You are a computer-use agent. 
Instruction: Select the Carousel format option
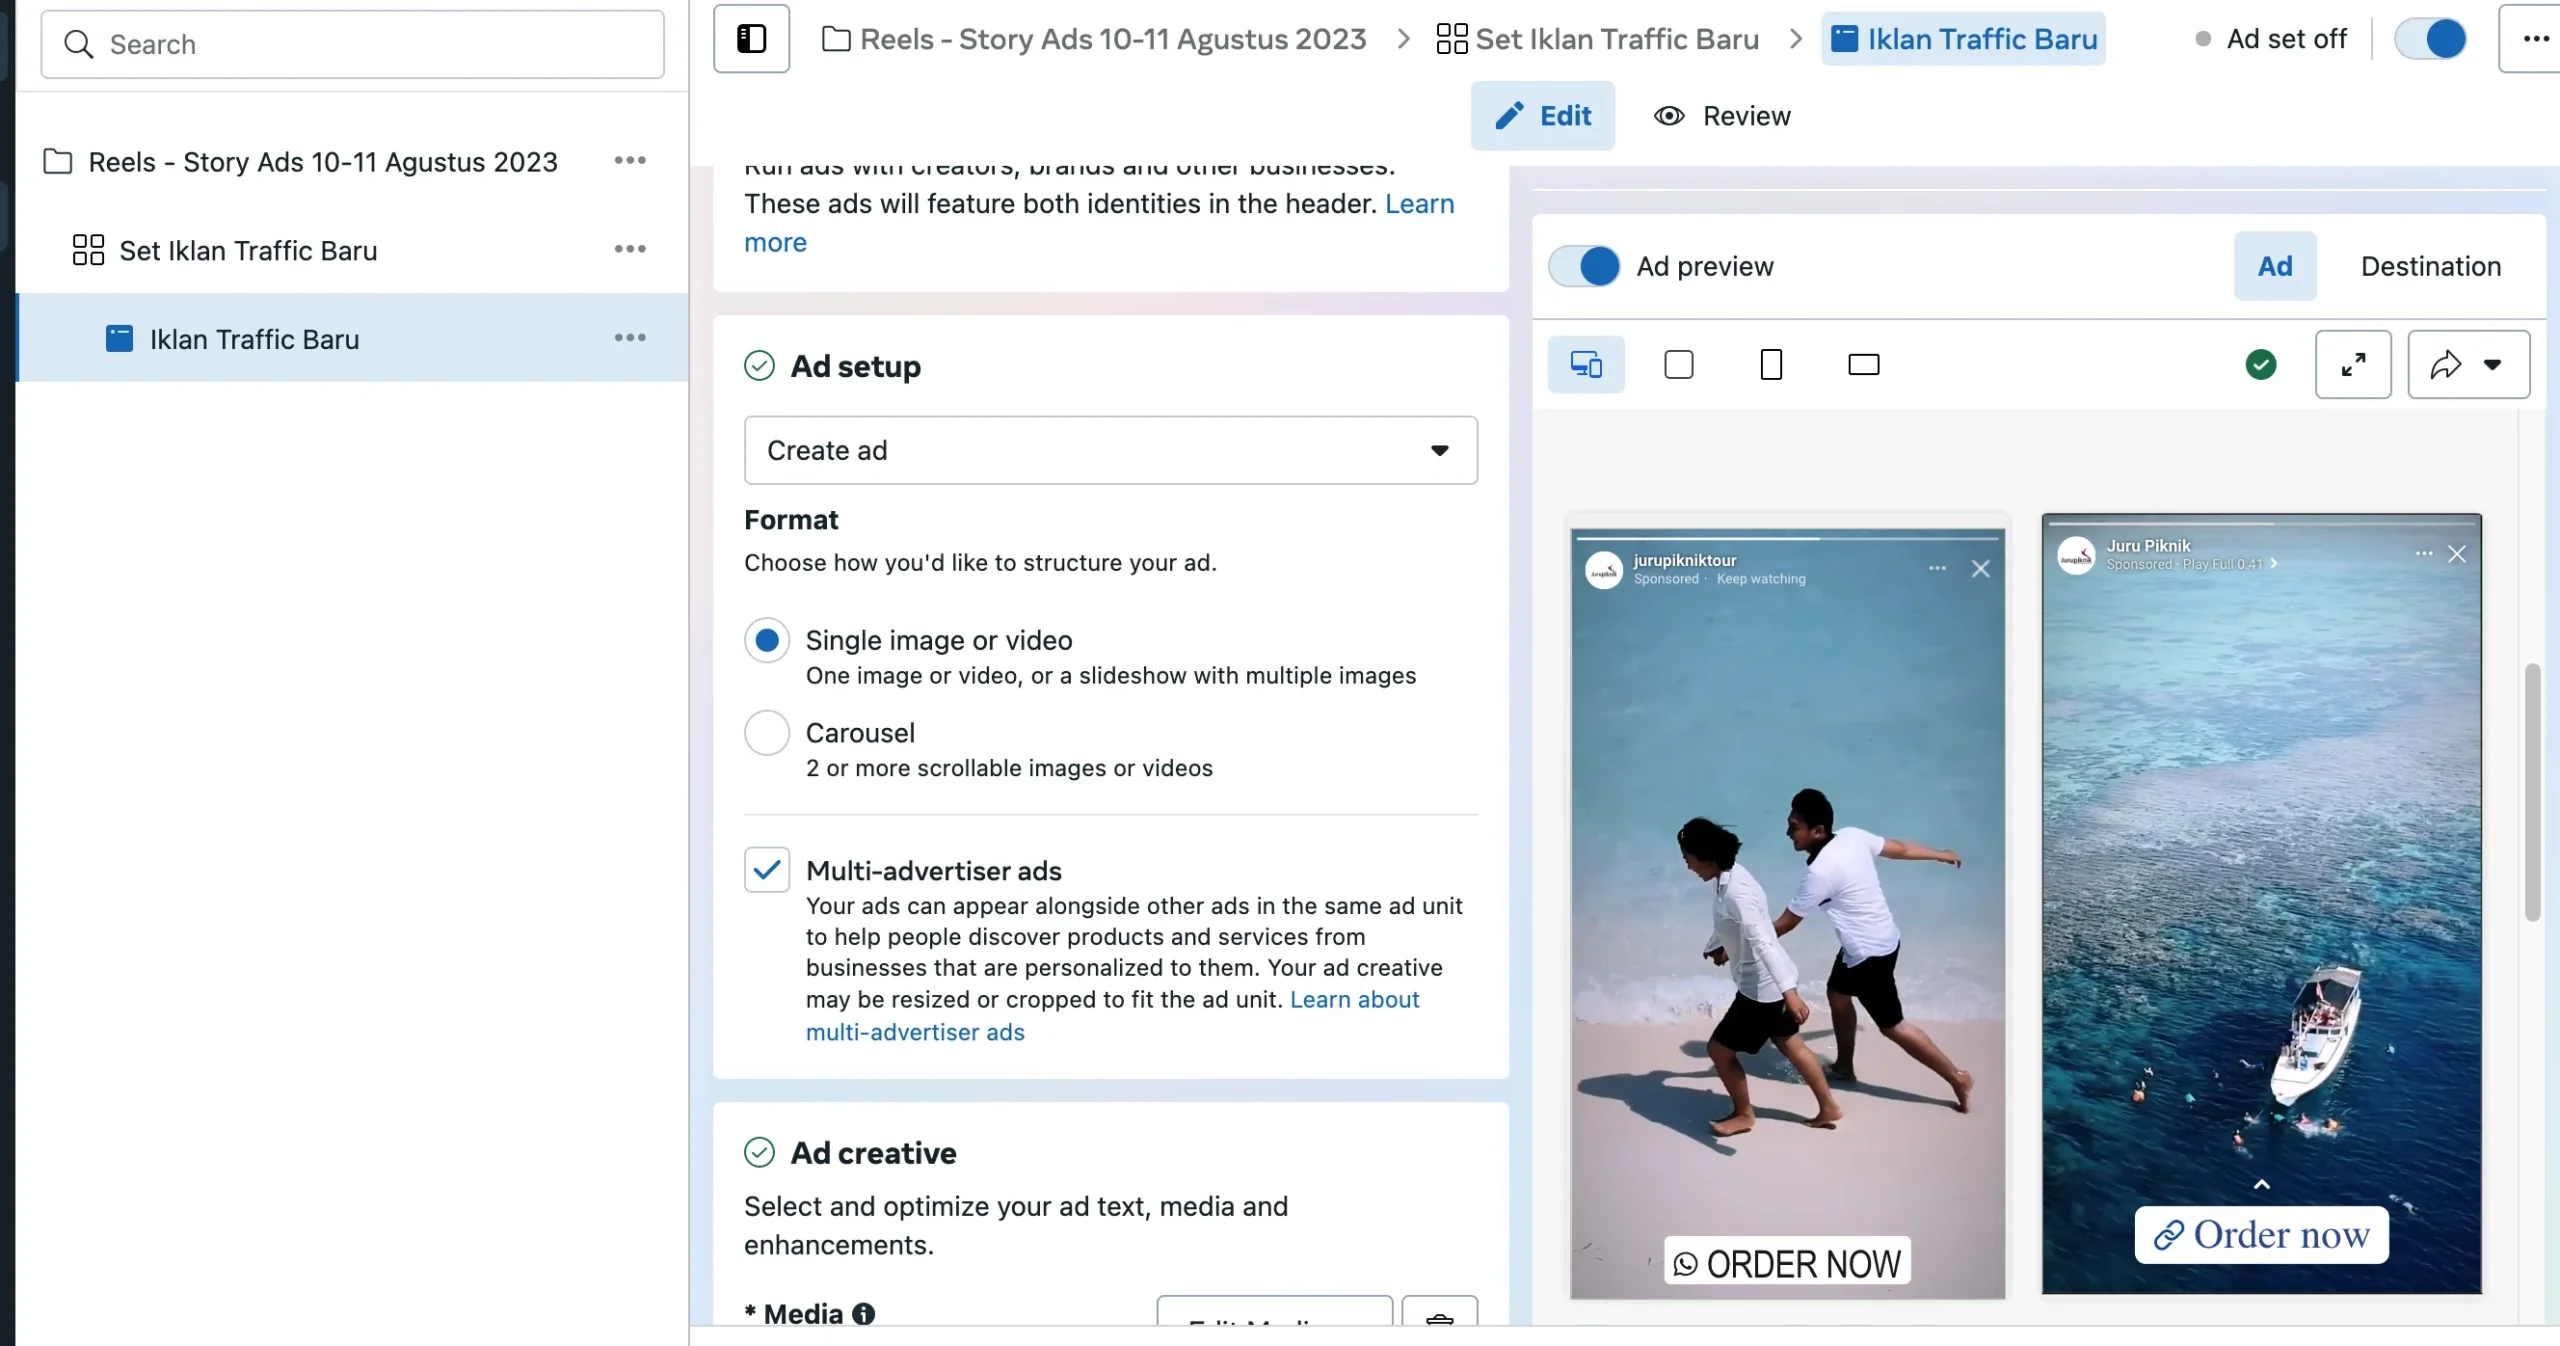pos(767,733)
